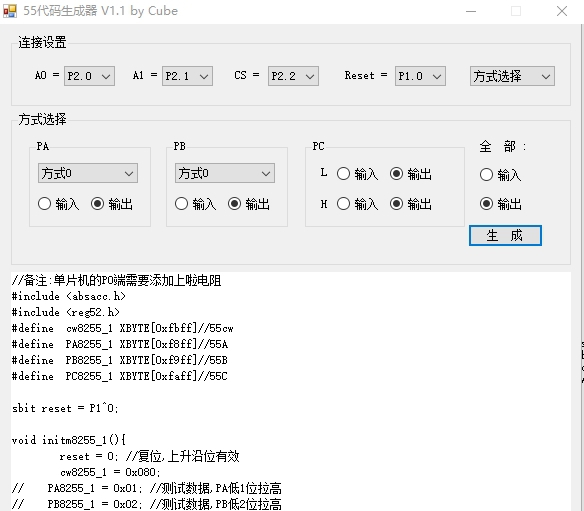Click the PB8255_1 XBYTE[0xf9ff] define line

click(120, 360)
